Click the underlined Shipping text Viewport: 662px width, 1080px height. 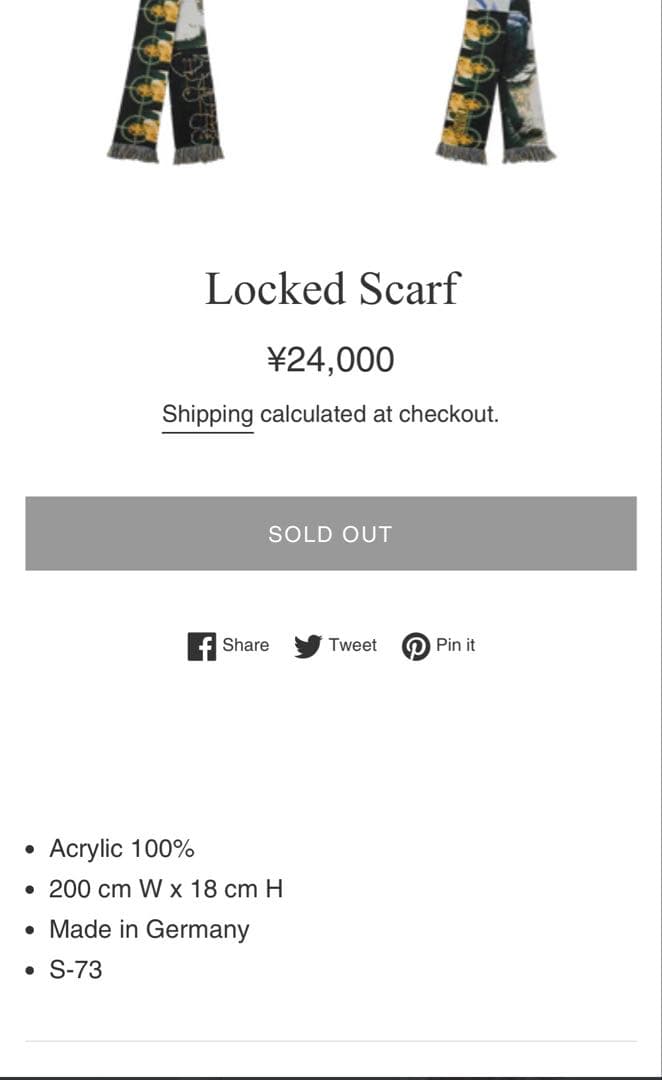(207, 413)
